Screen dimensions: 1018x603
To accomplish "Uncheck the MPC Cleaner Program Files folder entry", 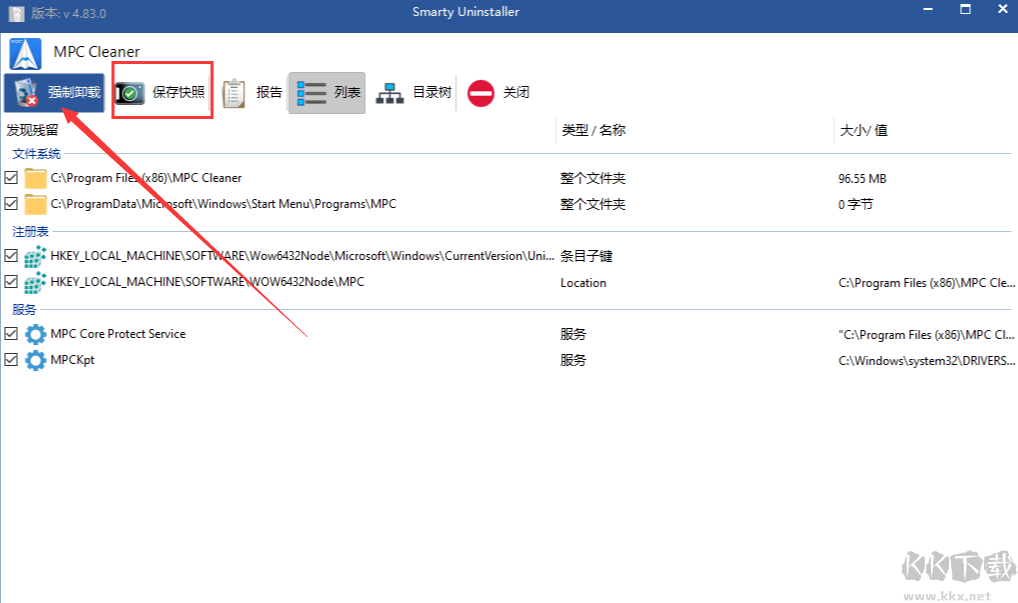I will click(11, 177).
